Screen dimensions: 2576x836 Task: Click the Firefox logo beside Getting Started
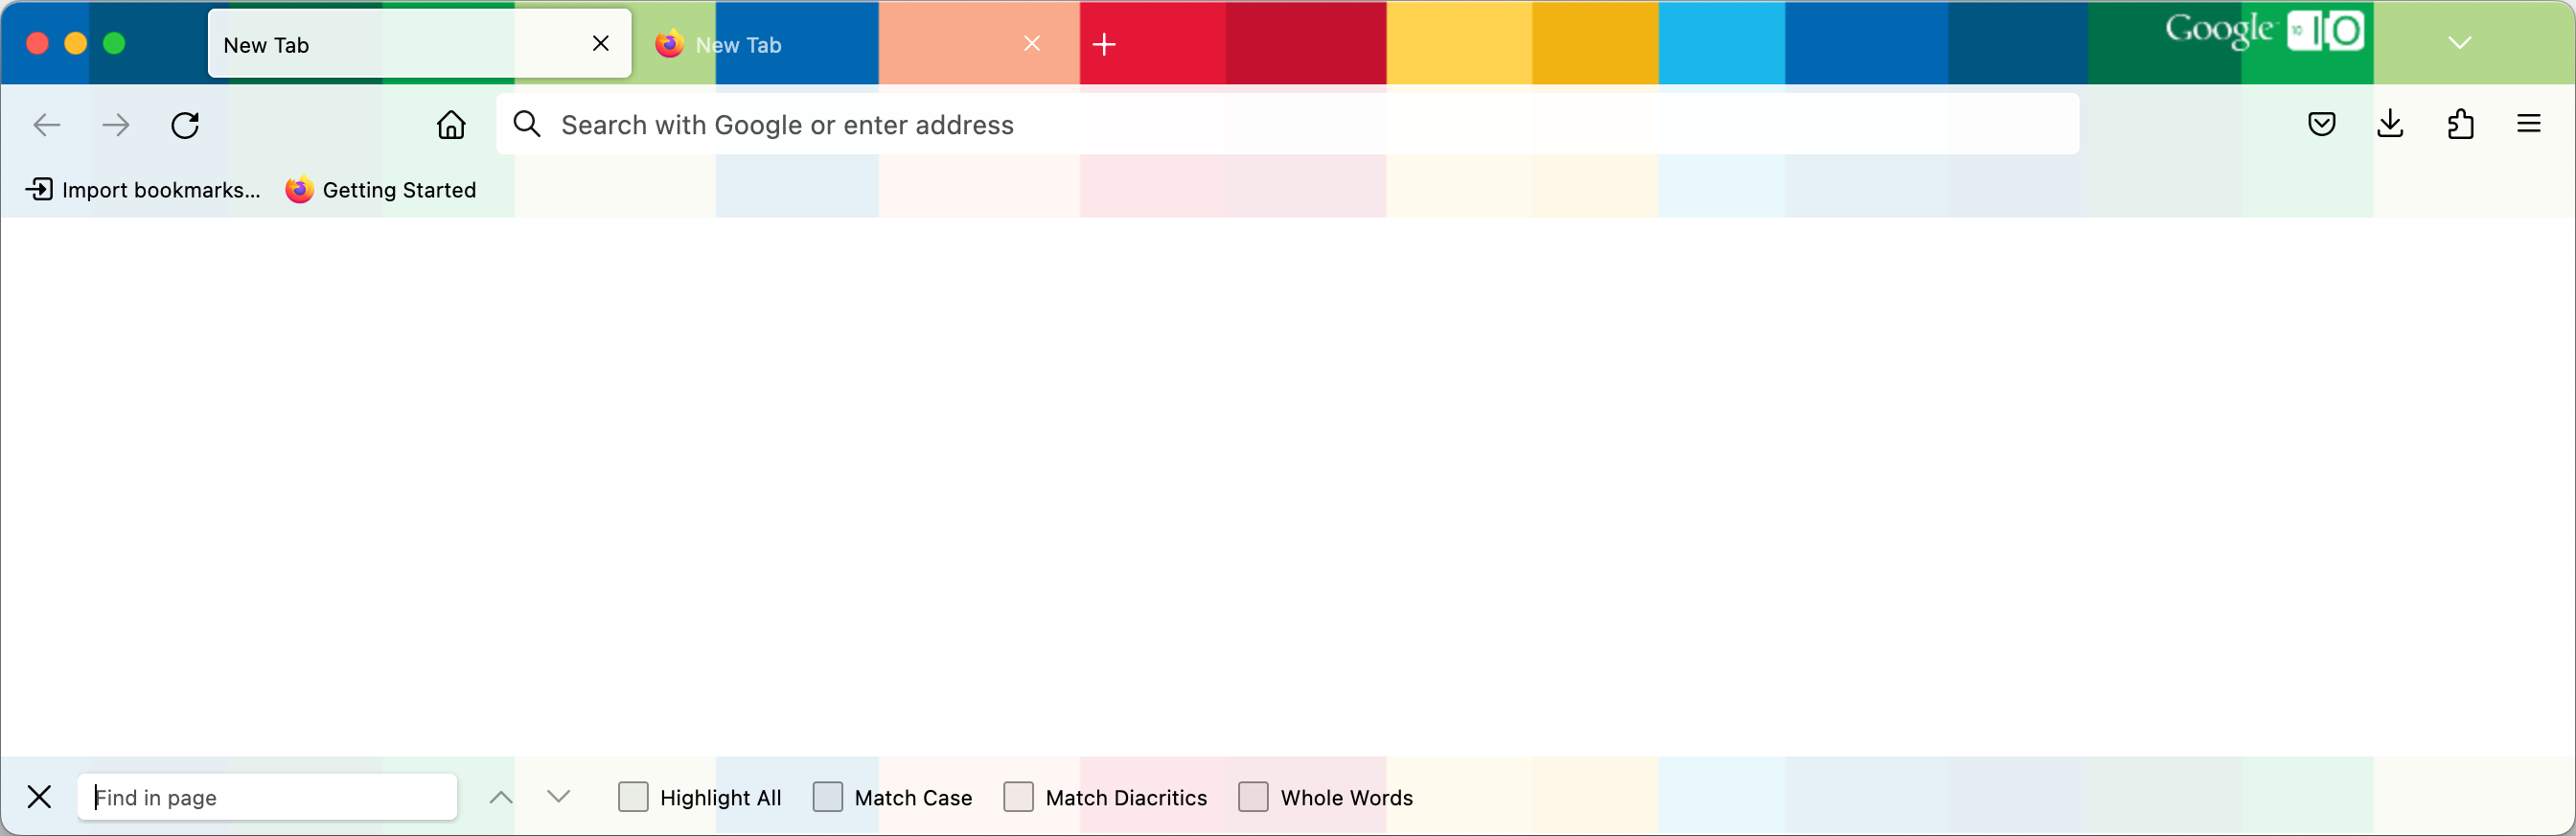[299, 190]
